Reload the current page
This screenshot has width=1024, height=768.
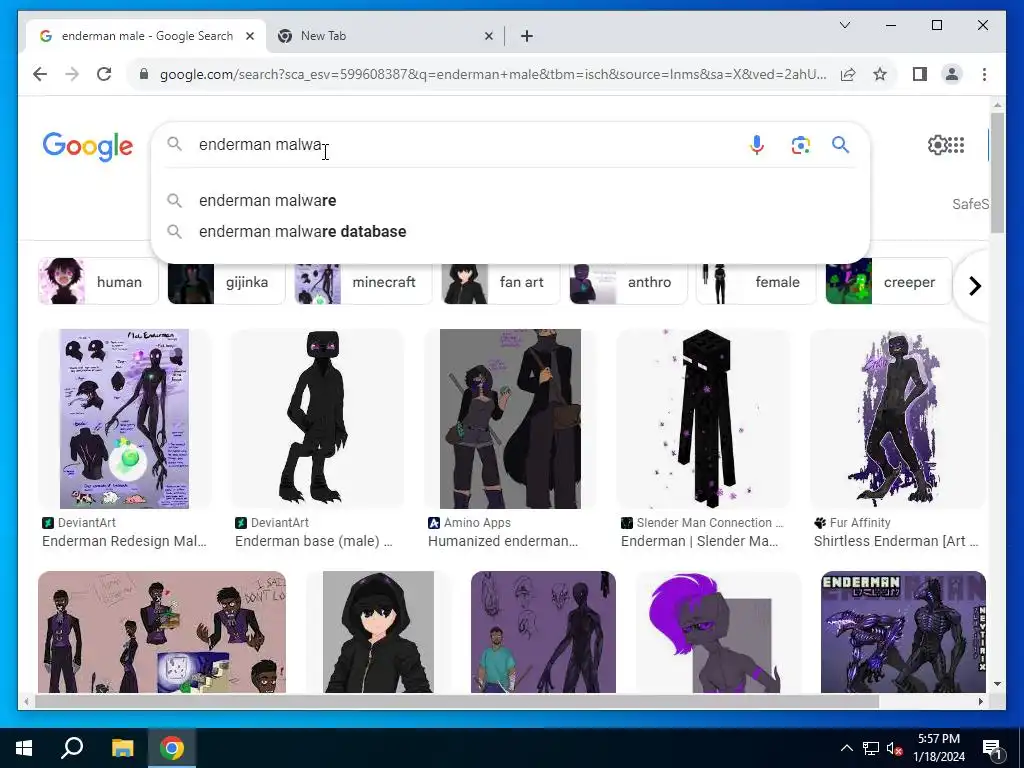pyautogui.click(x=104, y=74)
